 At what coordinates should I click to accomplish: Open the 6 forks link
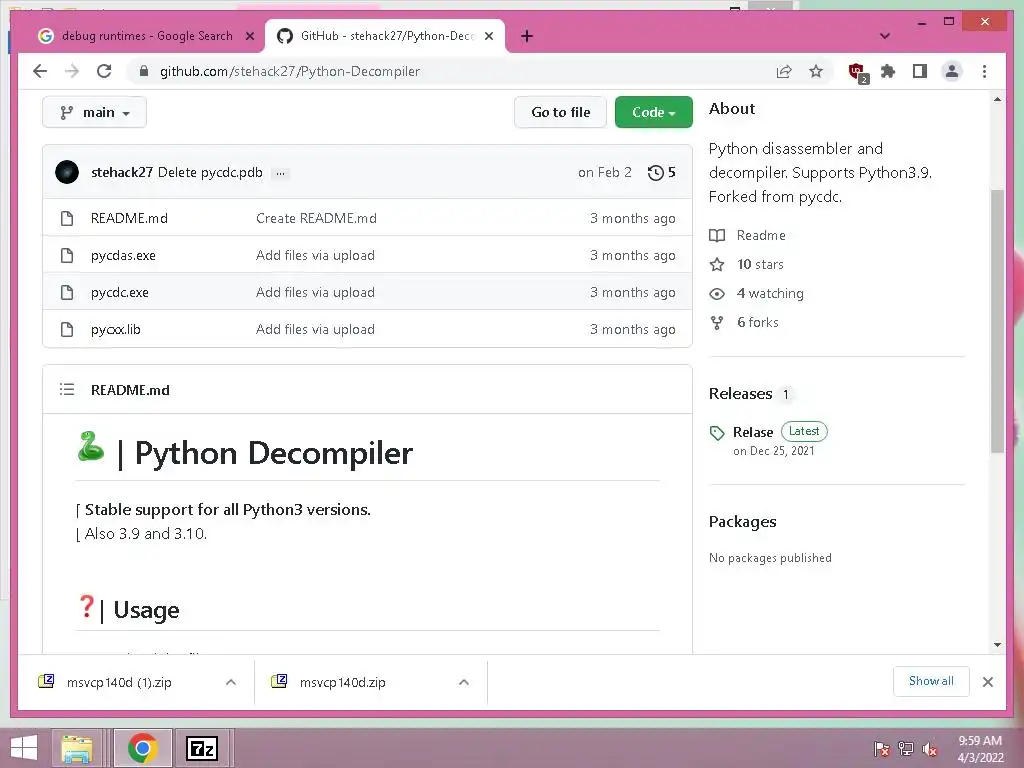point(758,323)
